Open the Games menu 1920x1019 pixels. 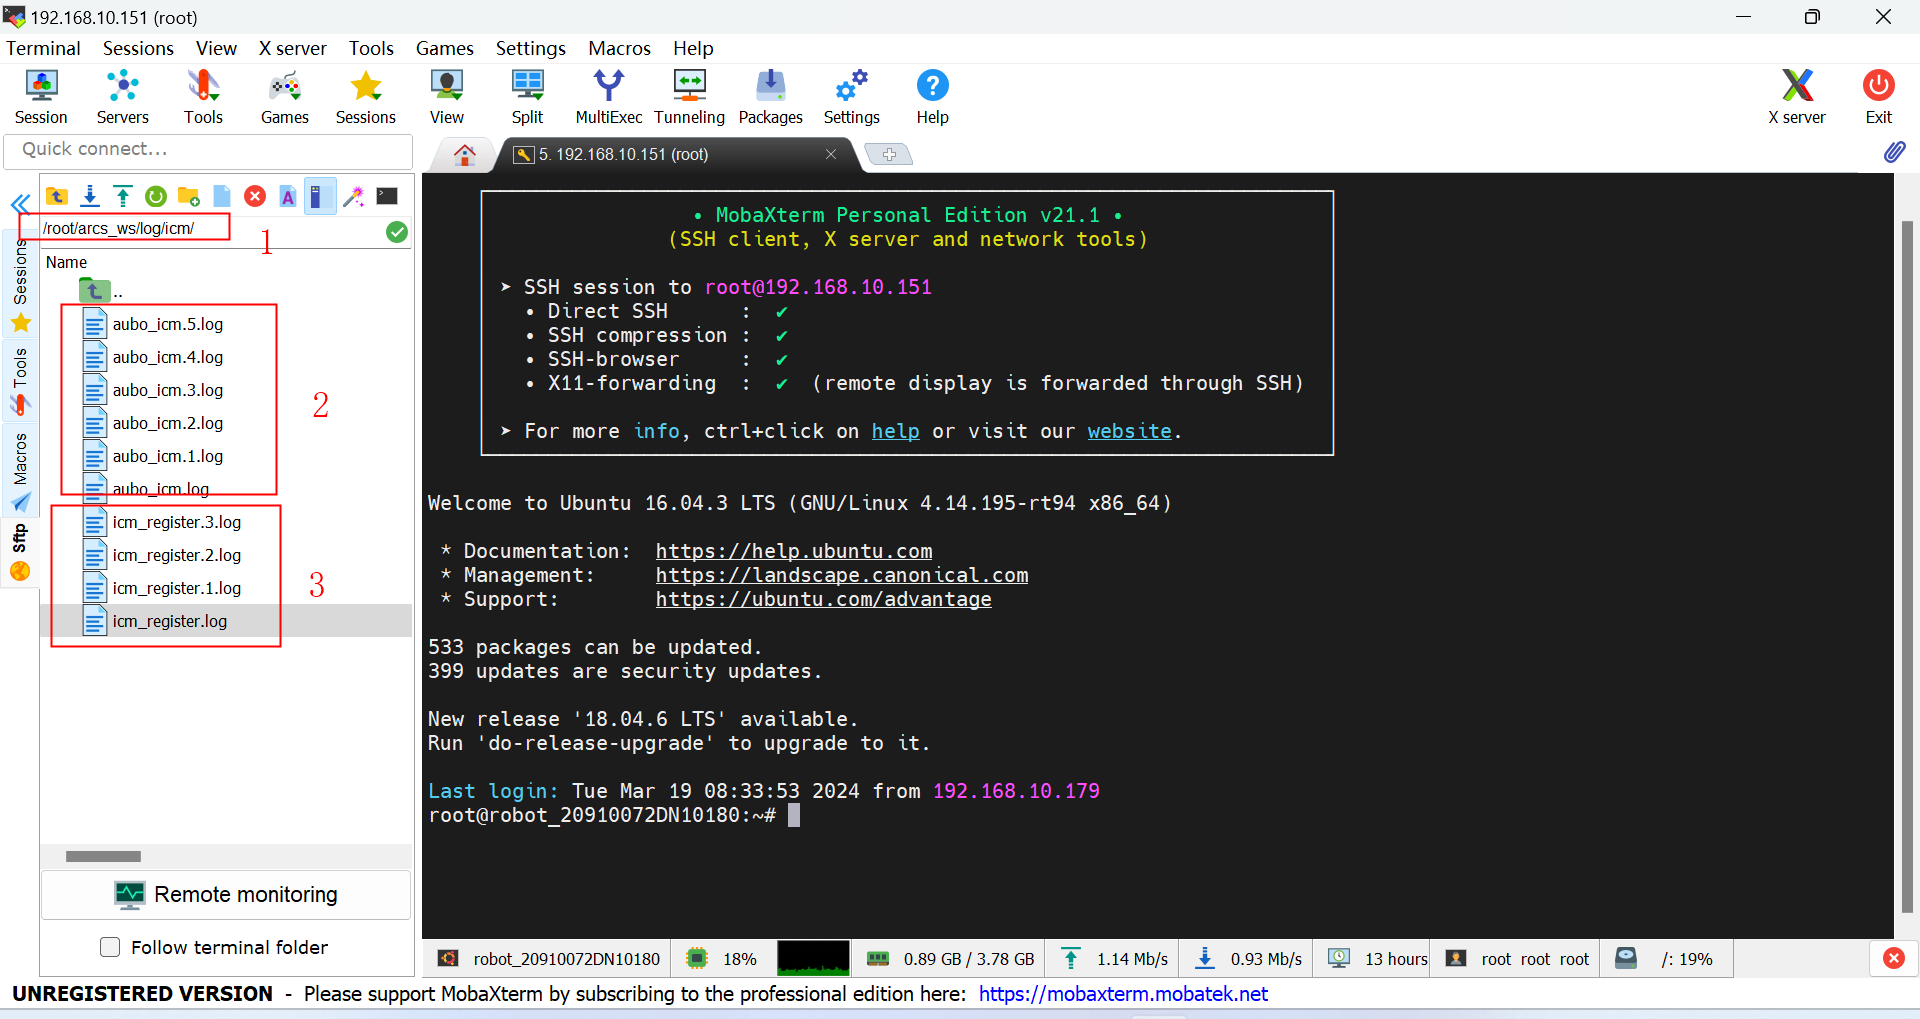(x=445, y=48)
